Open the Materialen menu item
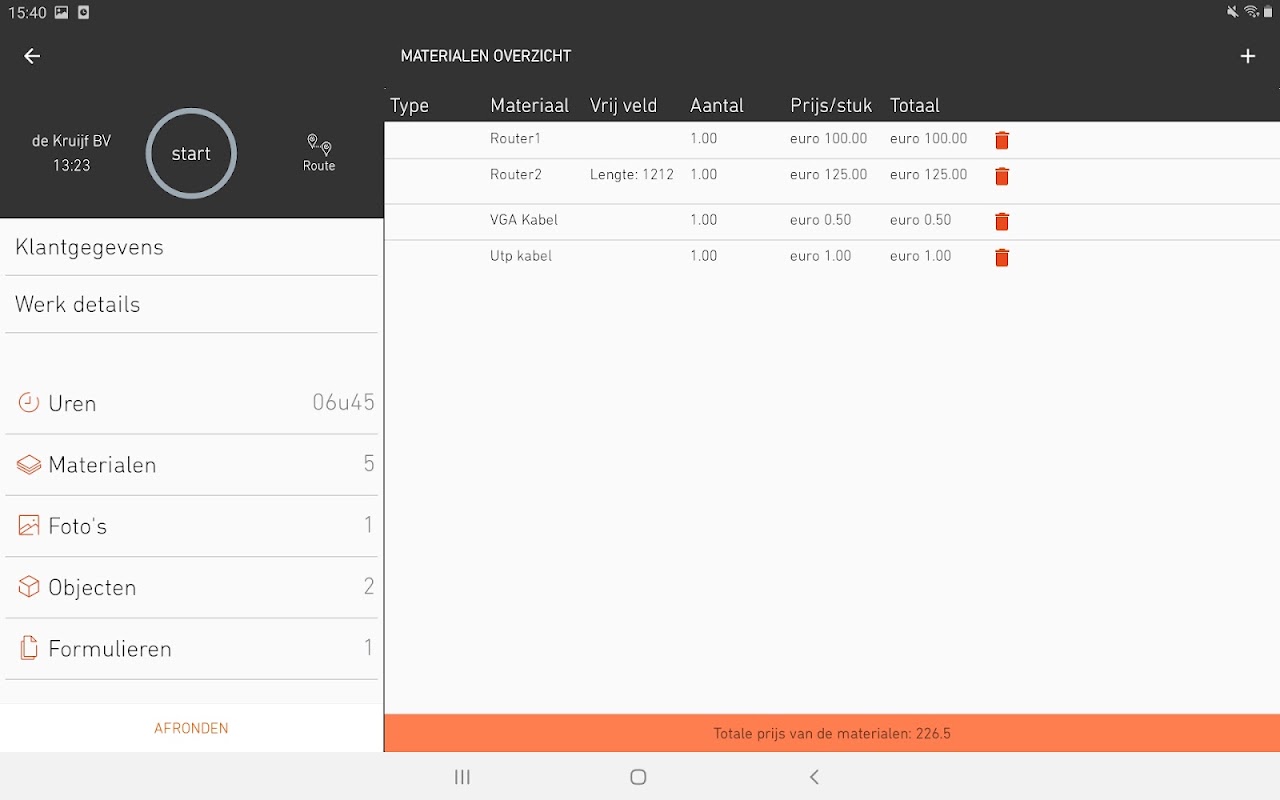 point(192,464)
